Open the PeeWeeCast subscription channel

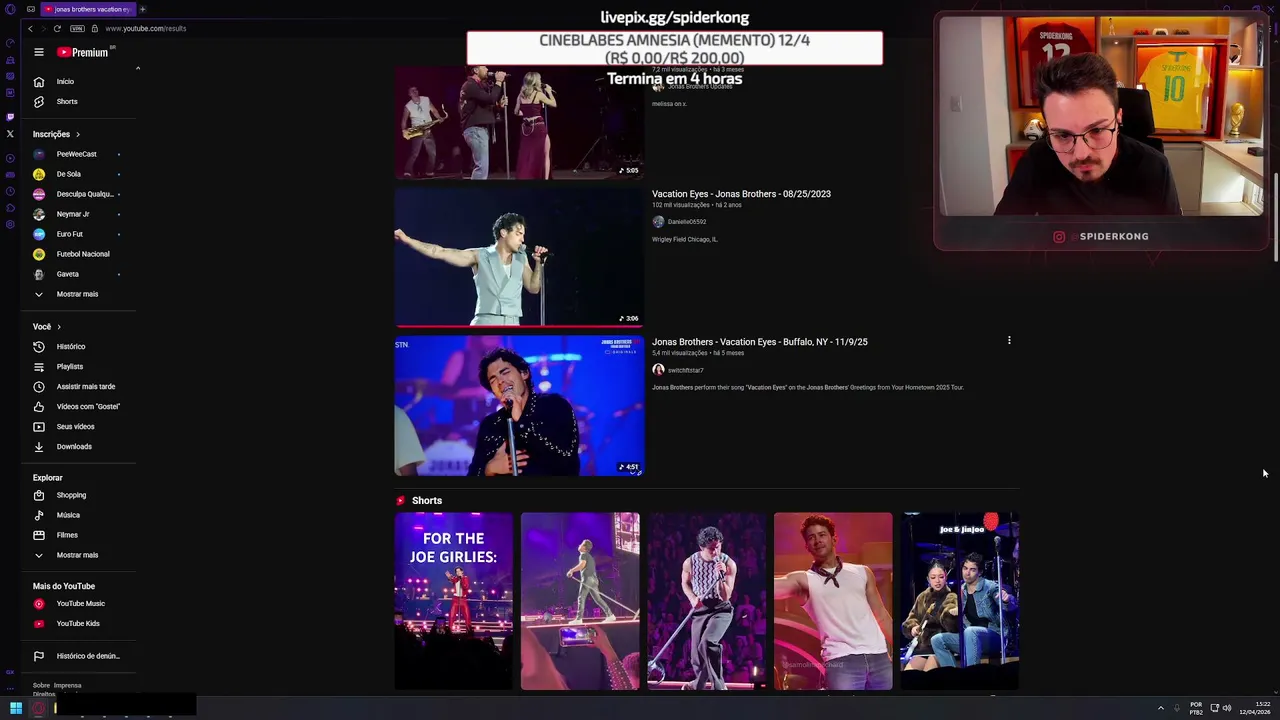(76, 154)
